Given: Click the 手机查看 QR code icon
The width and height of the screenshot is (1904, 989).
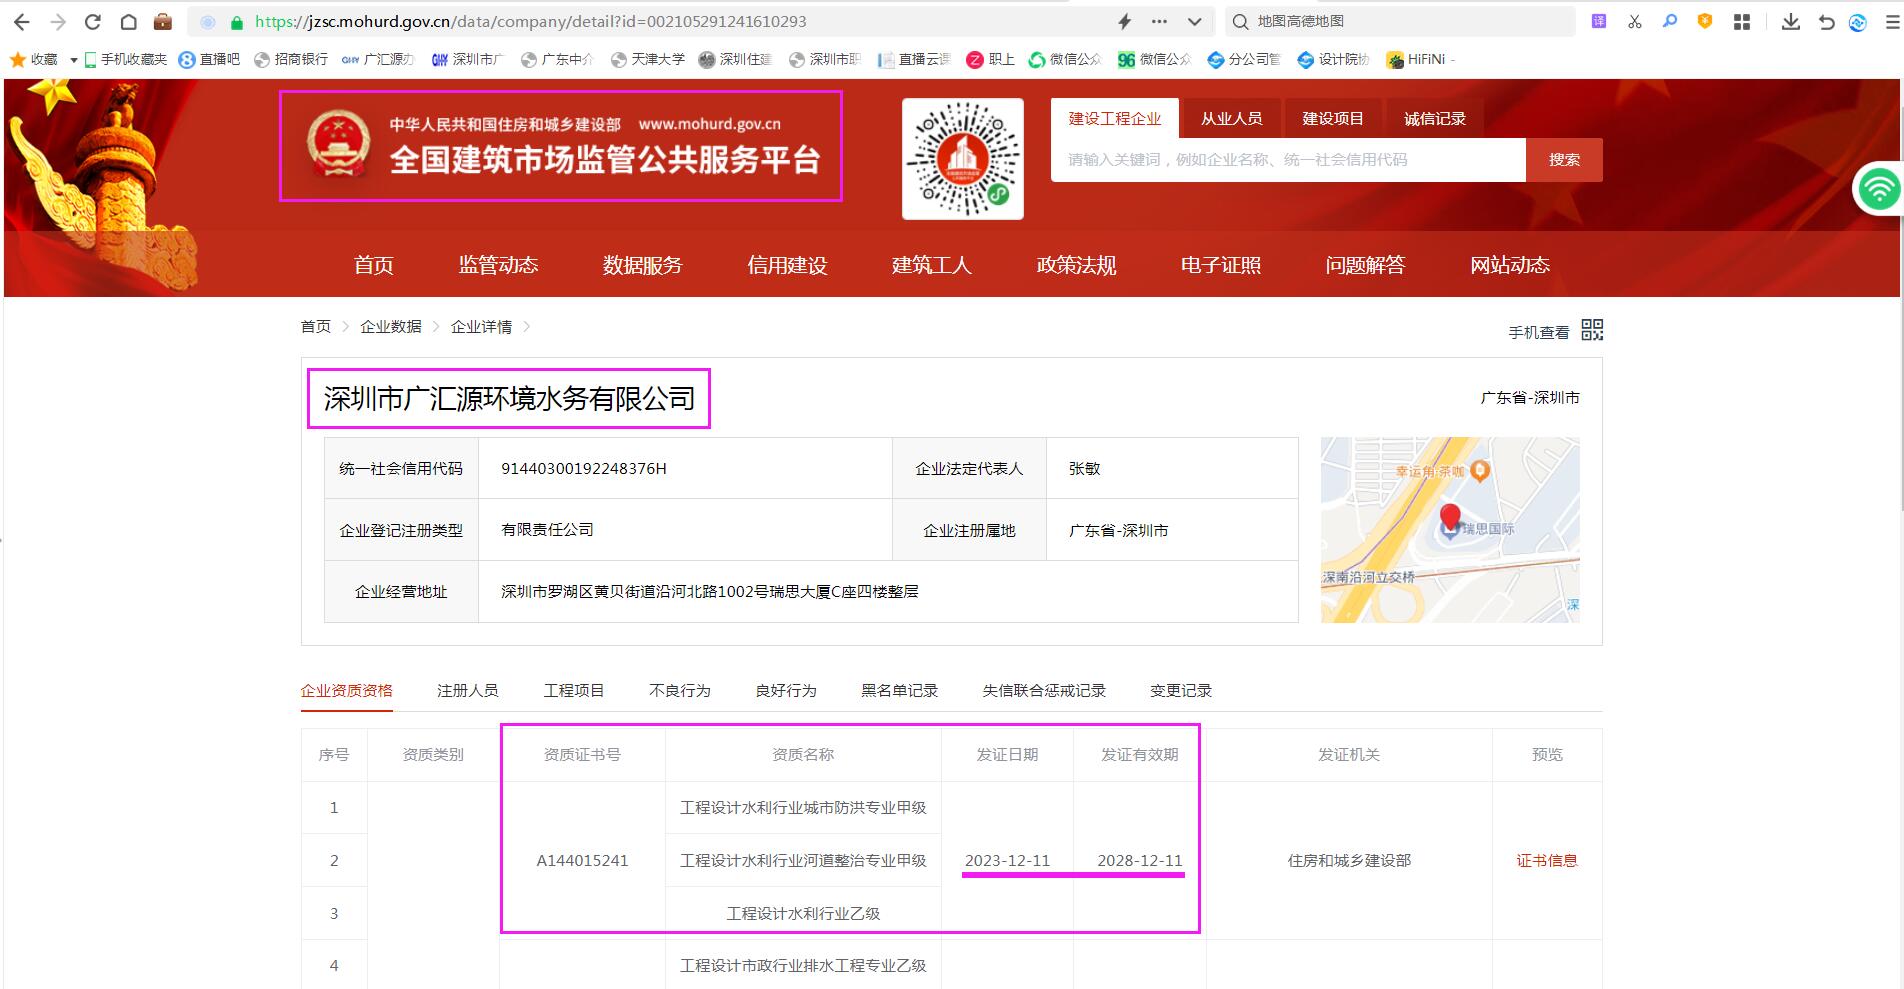Looking at the screenshot, I should [x=1592, y=329].
